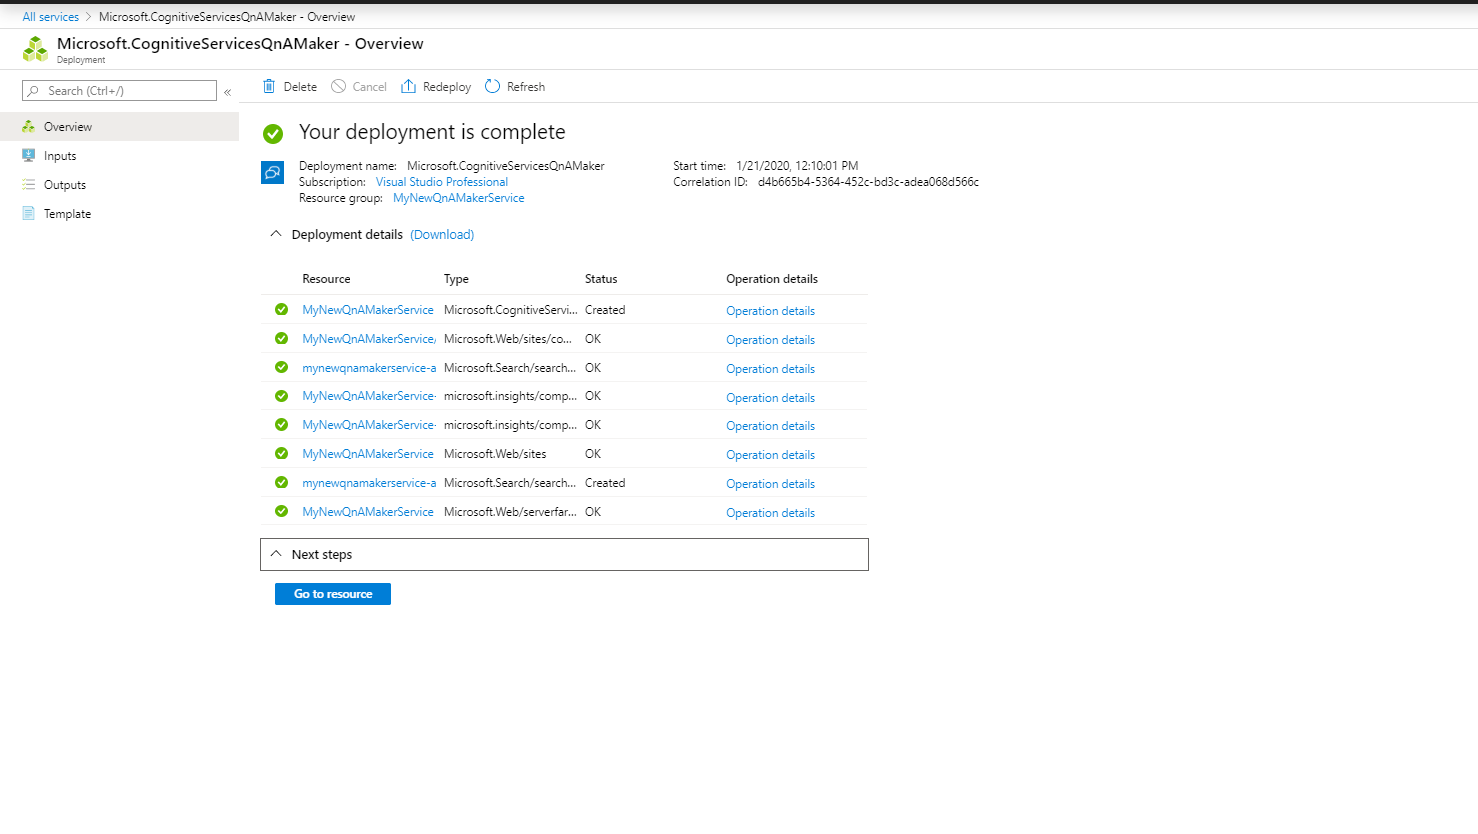
Task: Click the big green deployment complete checkmark
Action: click(x=273, y=133)
